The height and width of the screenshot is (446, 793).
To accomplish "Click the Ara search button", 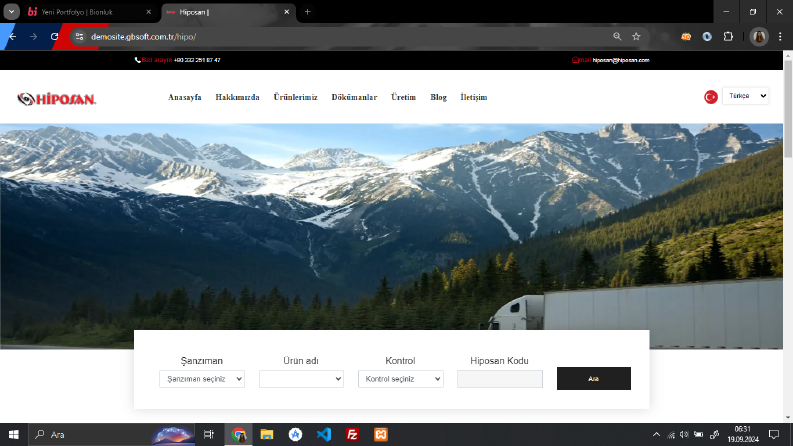I will click(x=594, y=378).
